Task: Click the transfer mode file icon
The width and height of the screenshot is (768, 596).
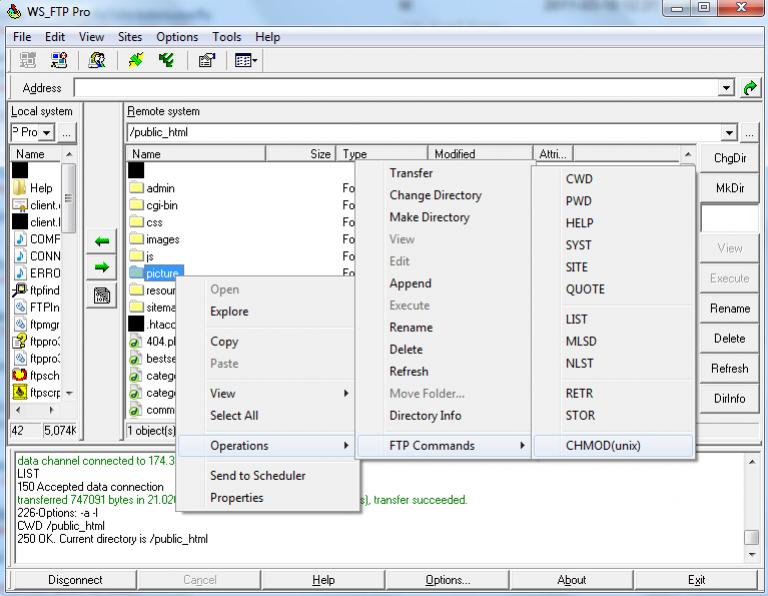Action: point(101,295)
